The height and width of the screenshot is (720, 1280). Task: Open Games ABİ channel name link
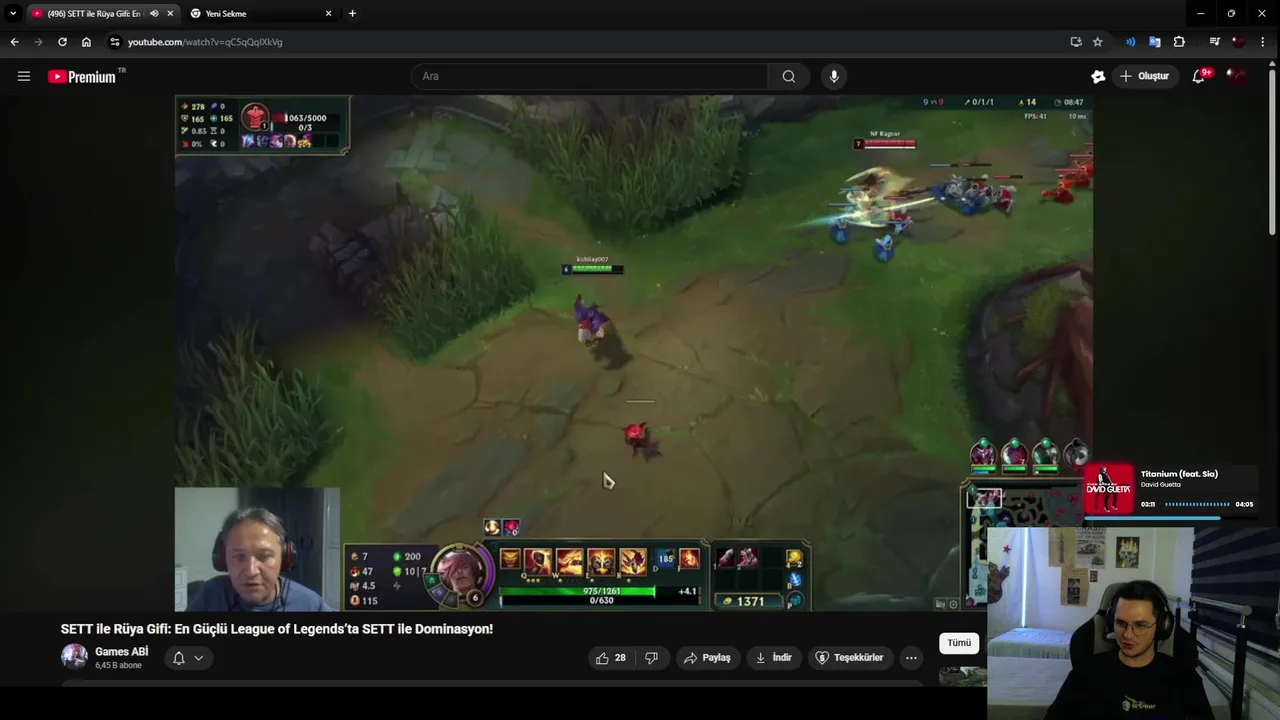coord(121,651)
